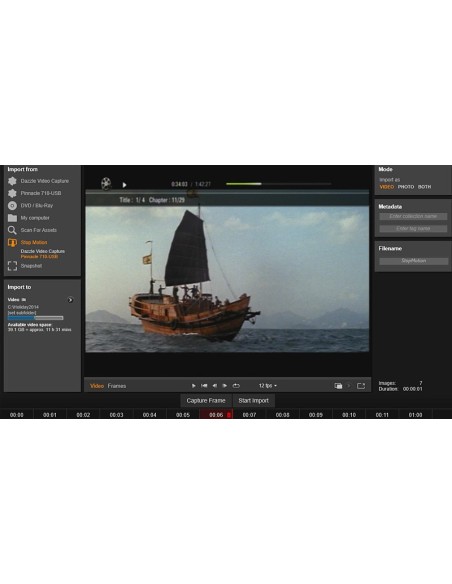Select the 00:10 frame on timeline
This screenshot has width=452, height=584.
tap(349, 415)
